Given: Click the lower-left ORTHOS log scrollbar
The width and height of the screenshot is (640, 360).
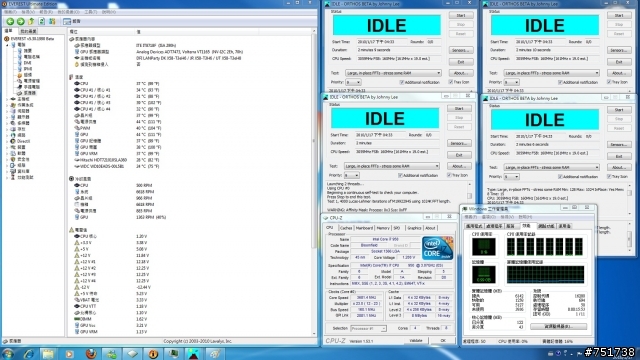Looking at the screenshot, I should click(x=469, y=196).
